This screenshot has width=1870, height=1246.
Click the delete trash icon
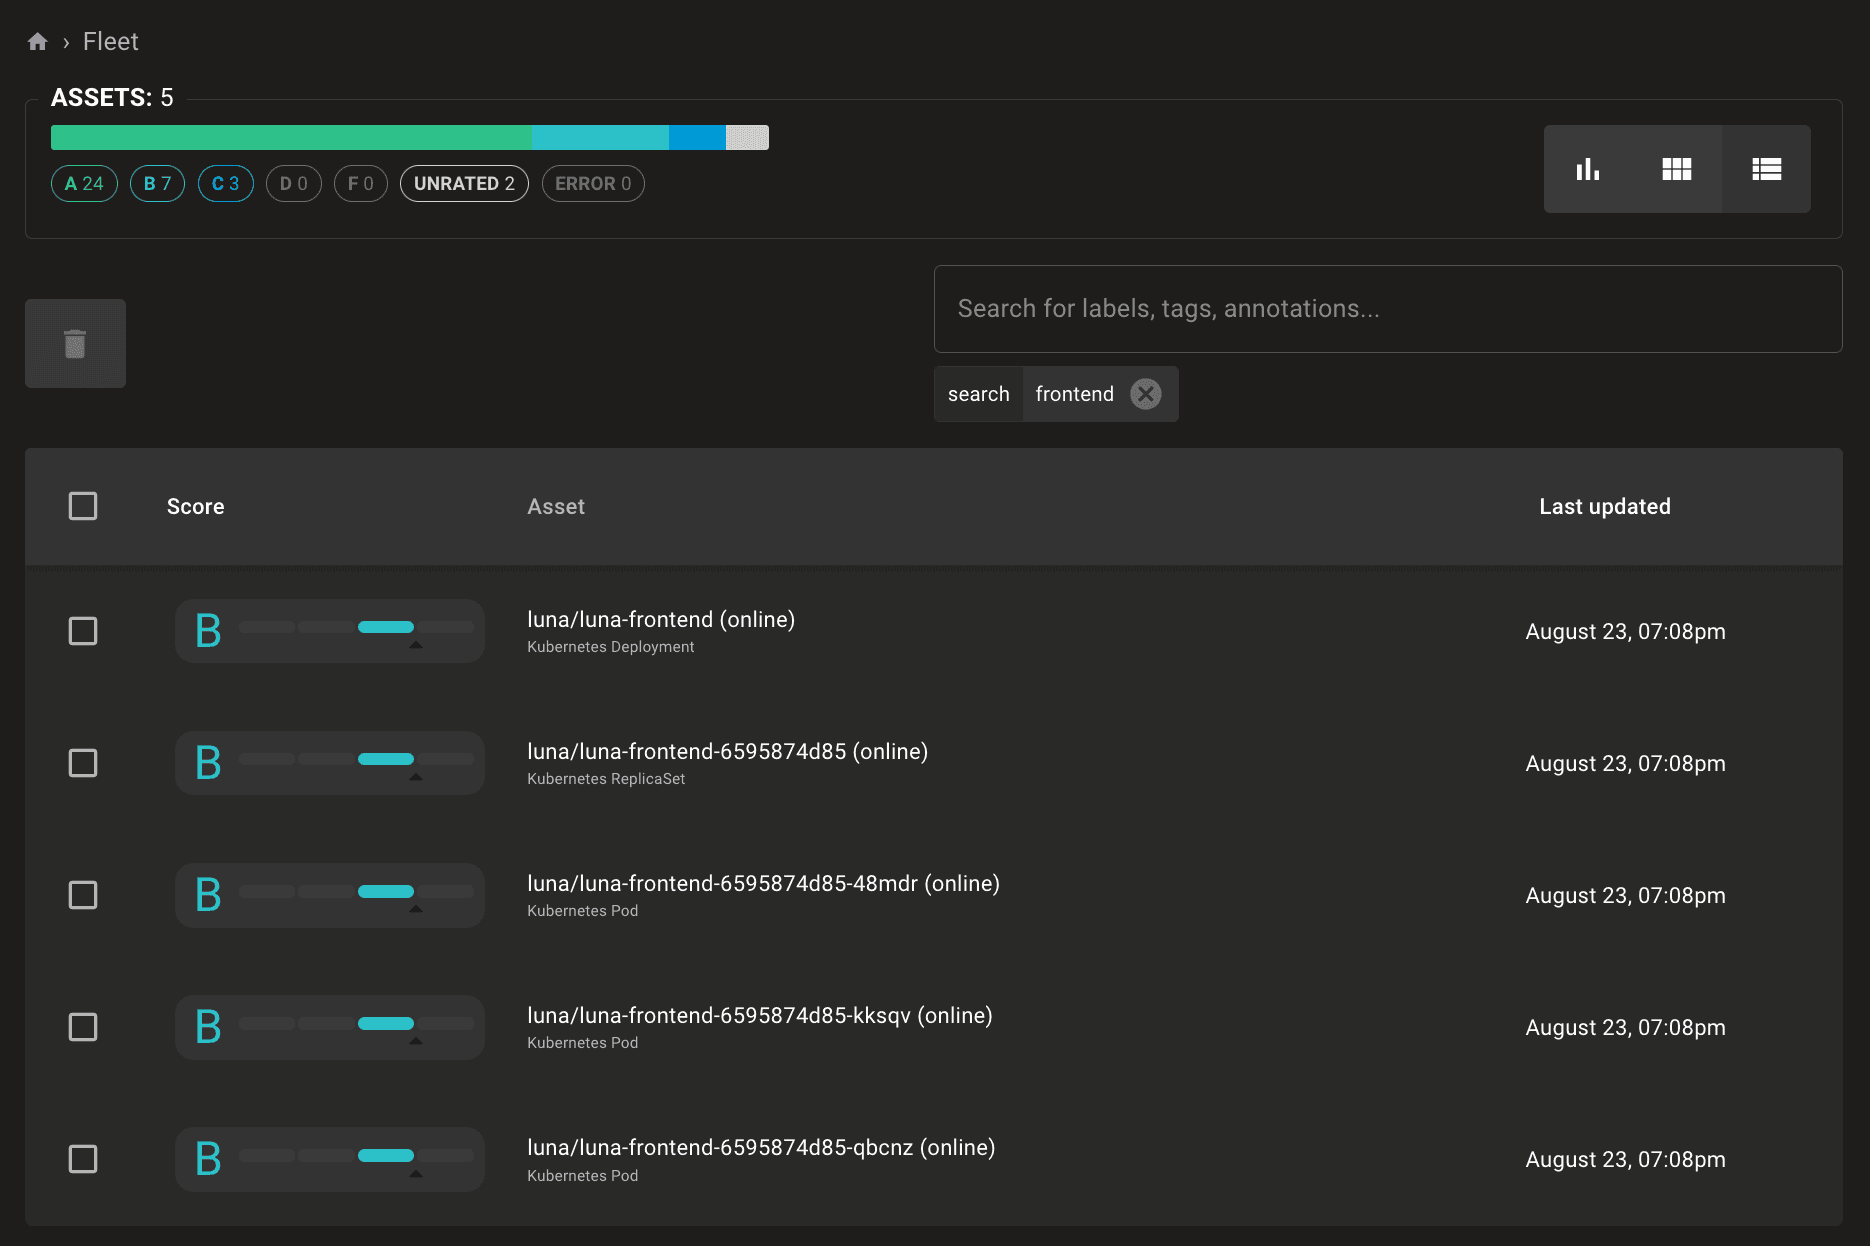(x=75, y=343)
